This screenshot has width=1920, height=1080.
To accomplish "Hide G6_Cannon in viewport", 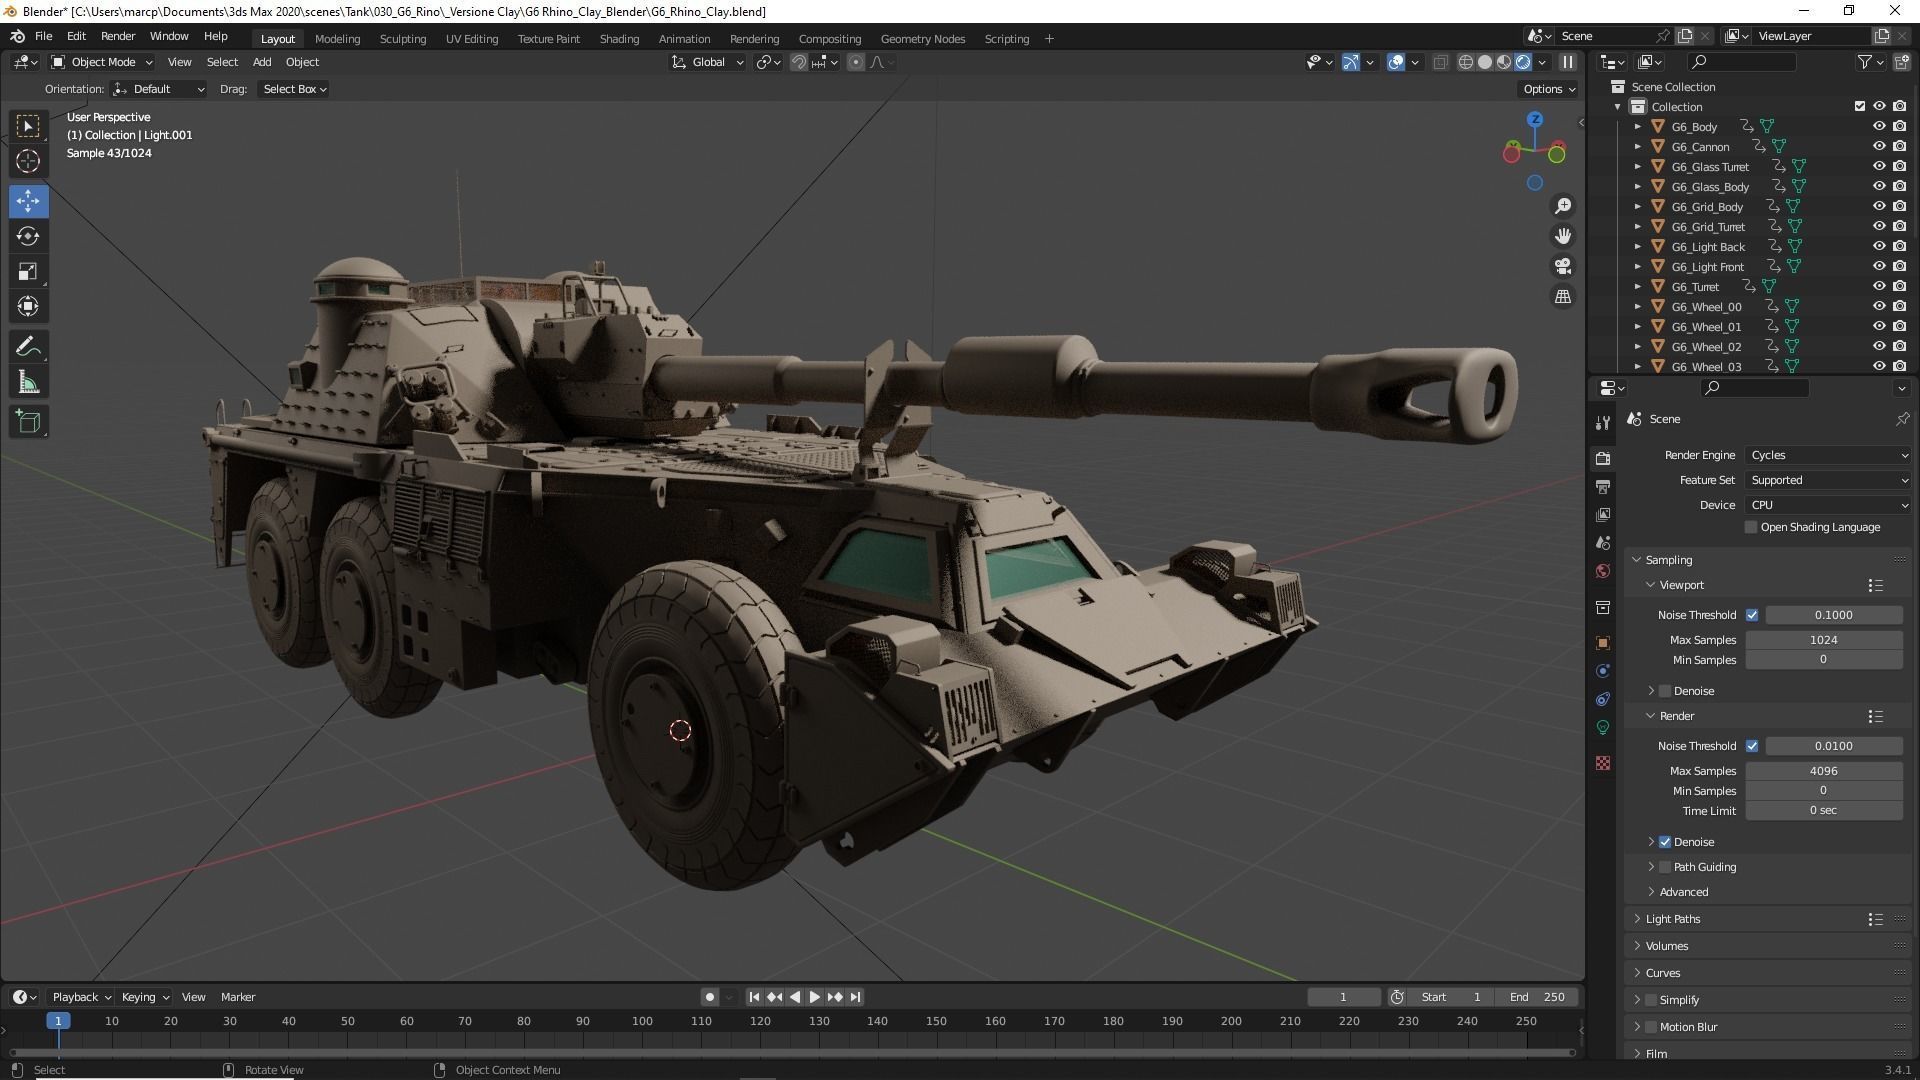I will click(1879, 146).
